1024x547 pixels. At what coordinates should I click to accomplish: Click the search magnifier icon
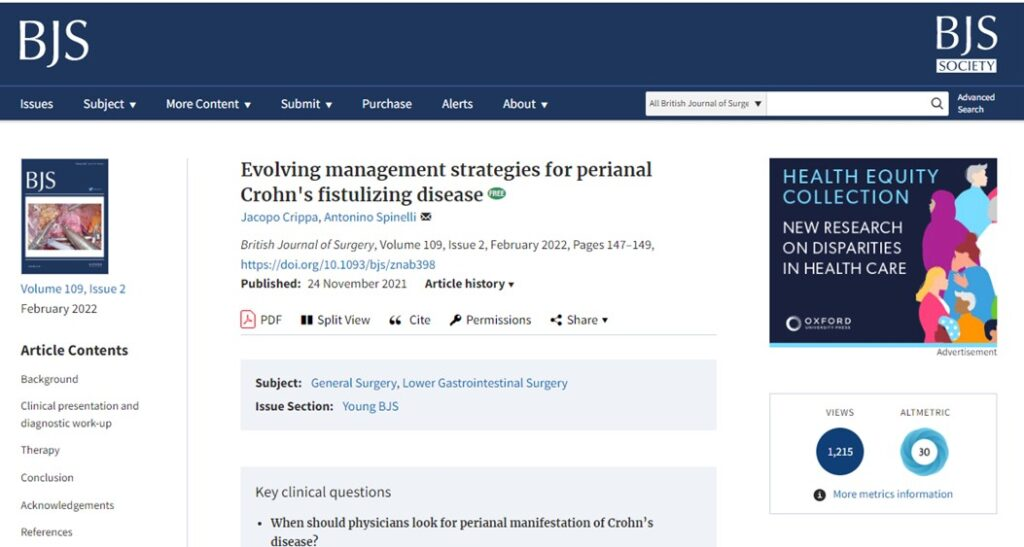937,103
